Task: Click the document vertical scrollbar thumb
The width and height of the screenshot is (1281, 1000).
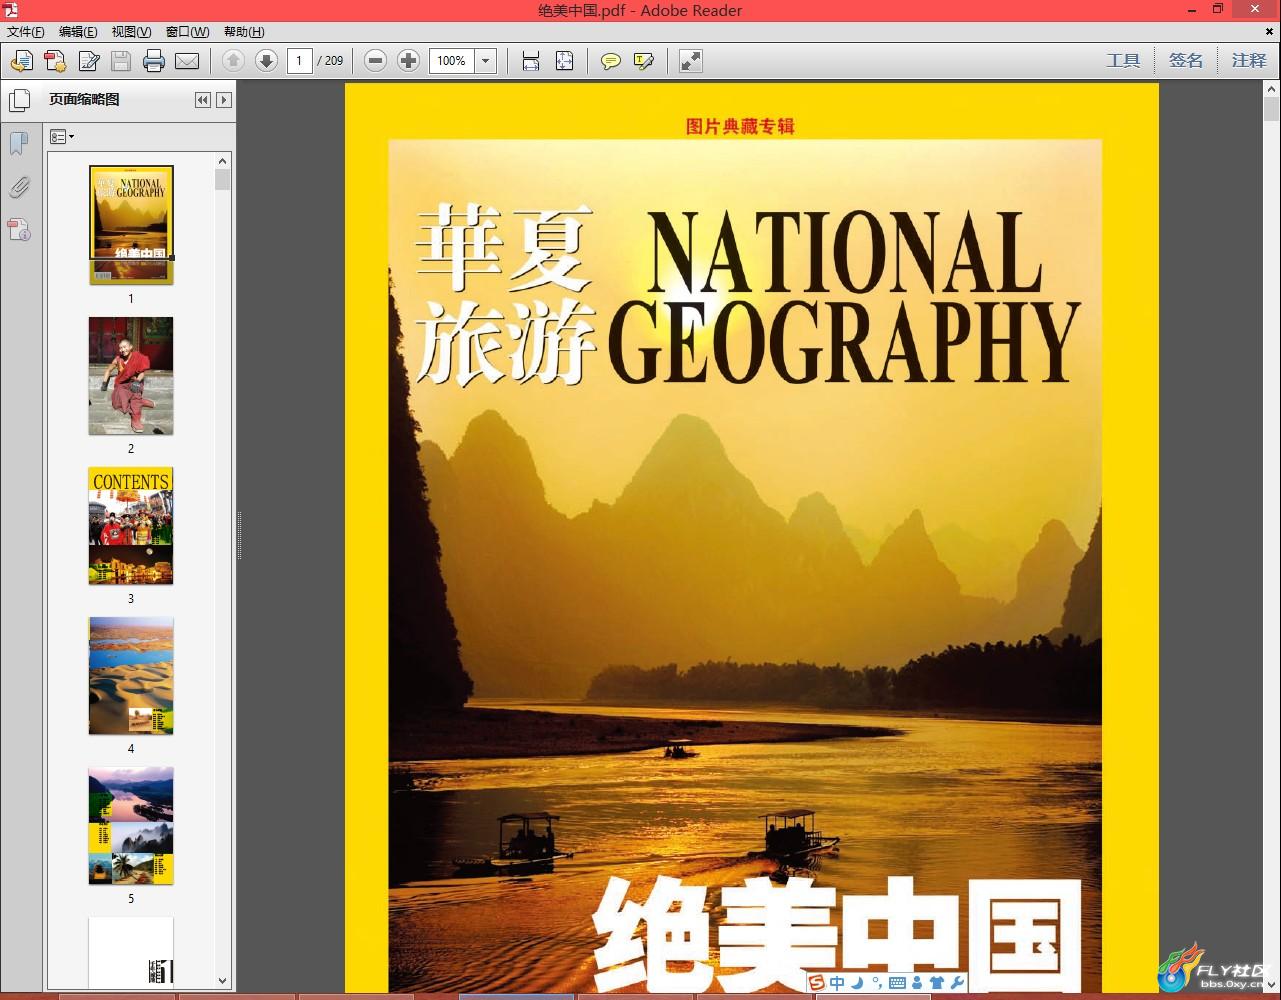Action: [x=1271, y=108]
